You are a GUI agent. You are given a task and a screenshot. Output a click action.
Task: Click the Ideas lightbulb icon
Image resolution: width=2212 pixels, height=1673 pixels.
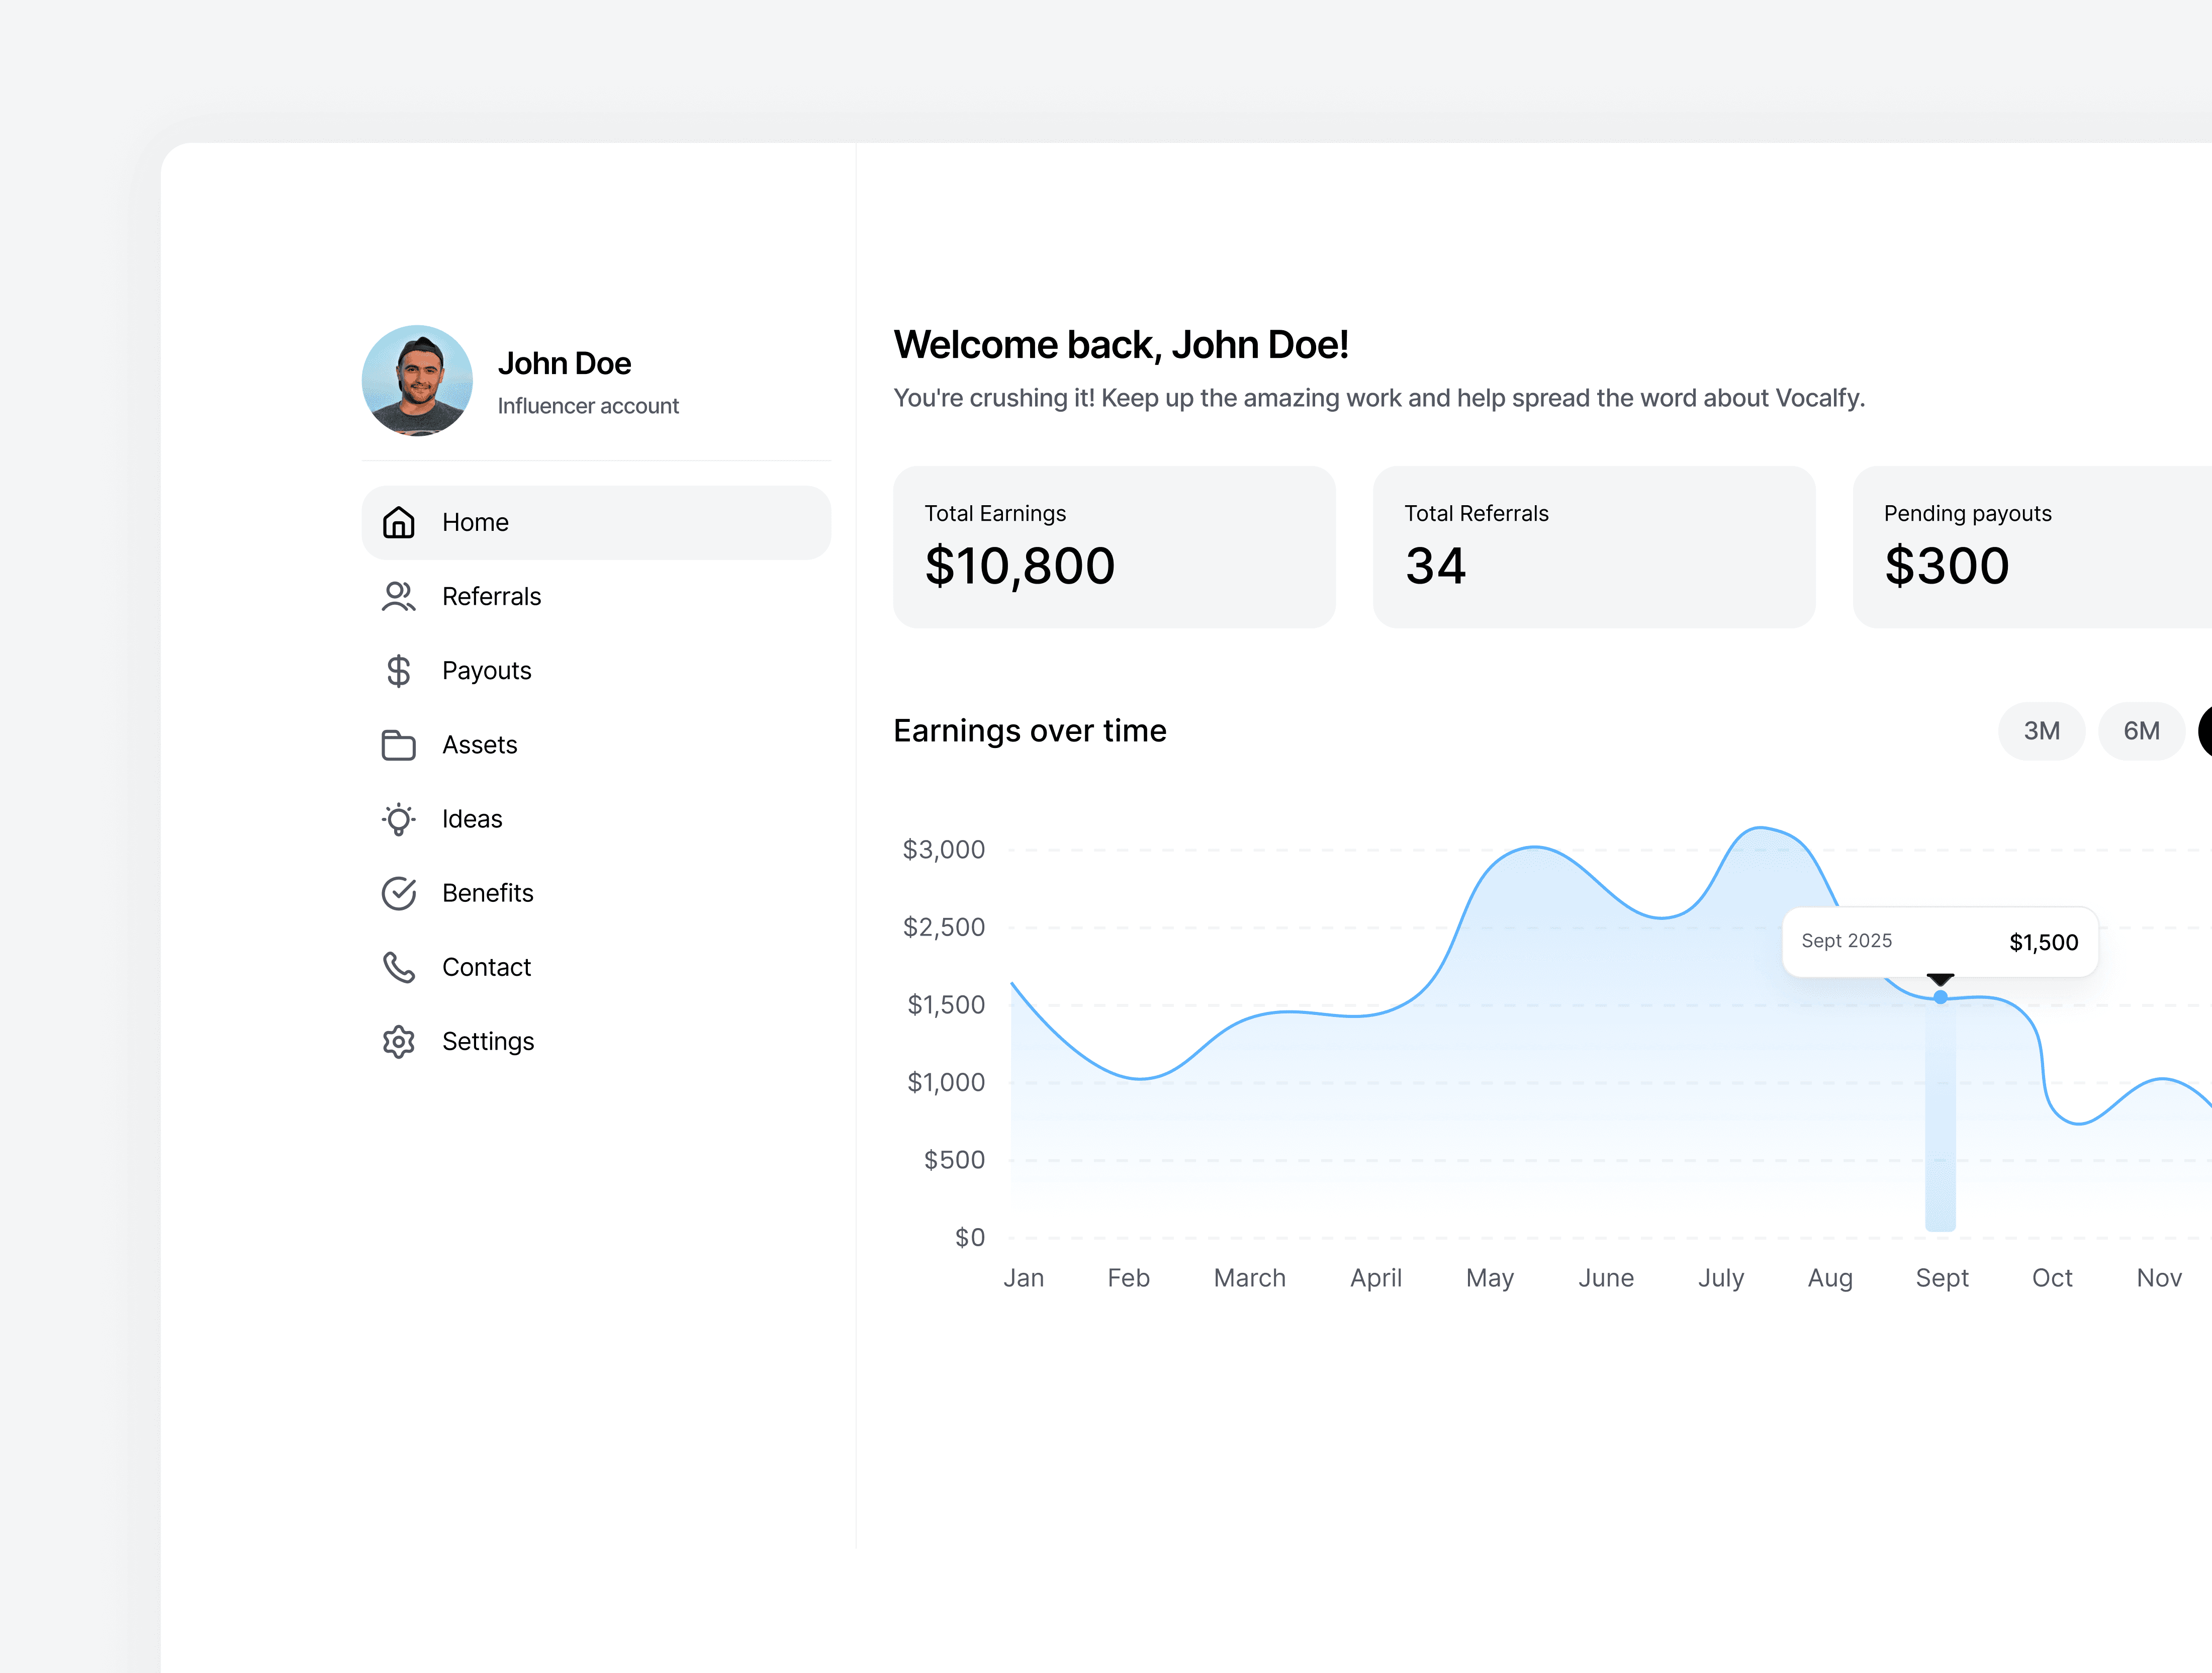(x=398, y=819)
